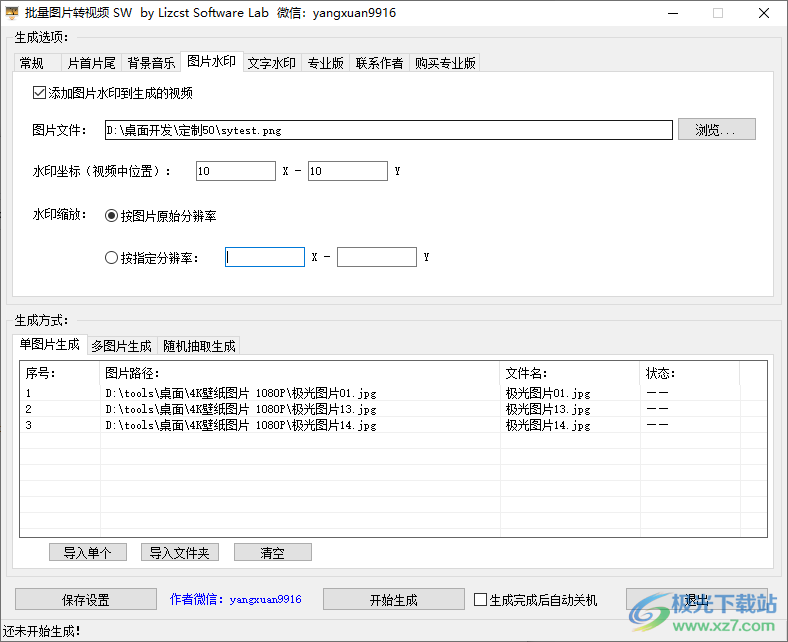
Task: Click the 退出 button
Action: 697,599
